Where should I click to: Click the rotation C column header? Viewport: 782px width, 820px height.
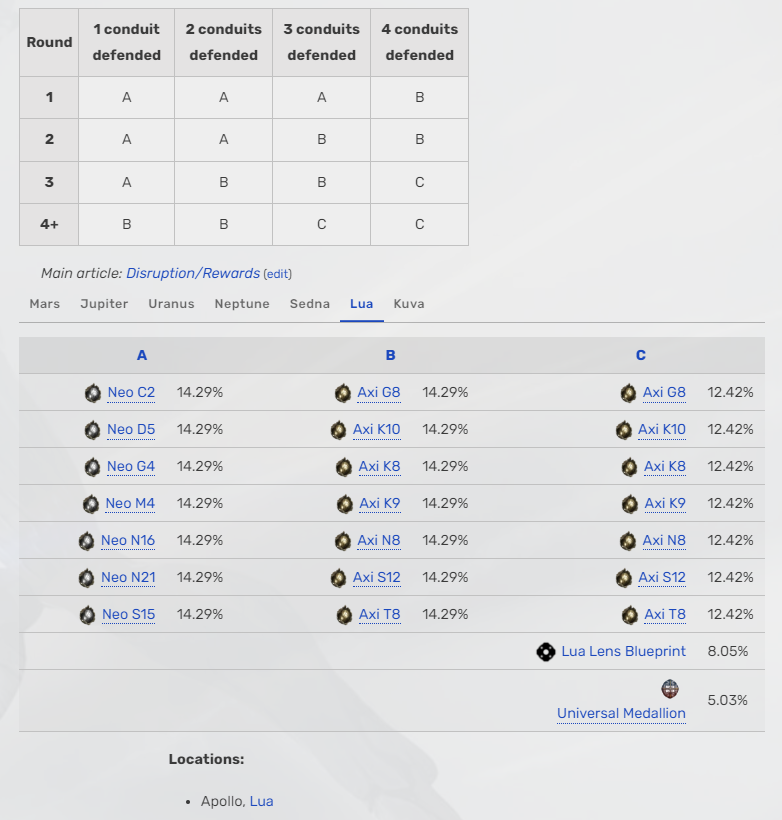point(641,355)
